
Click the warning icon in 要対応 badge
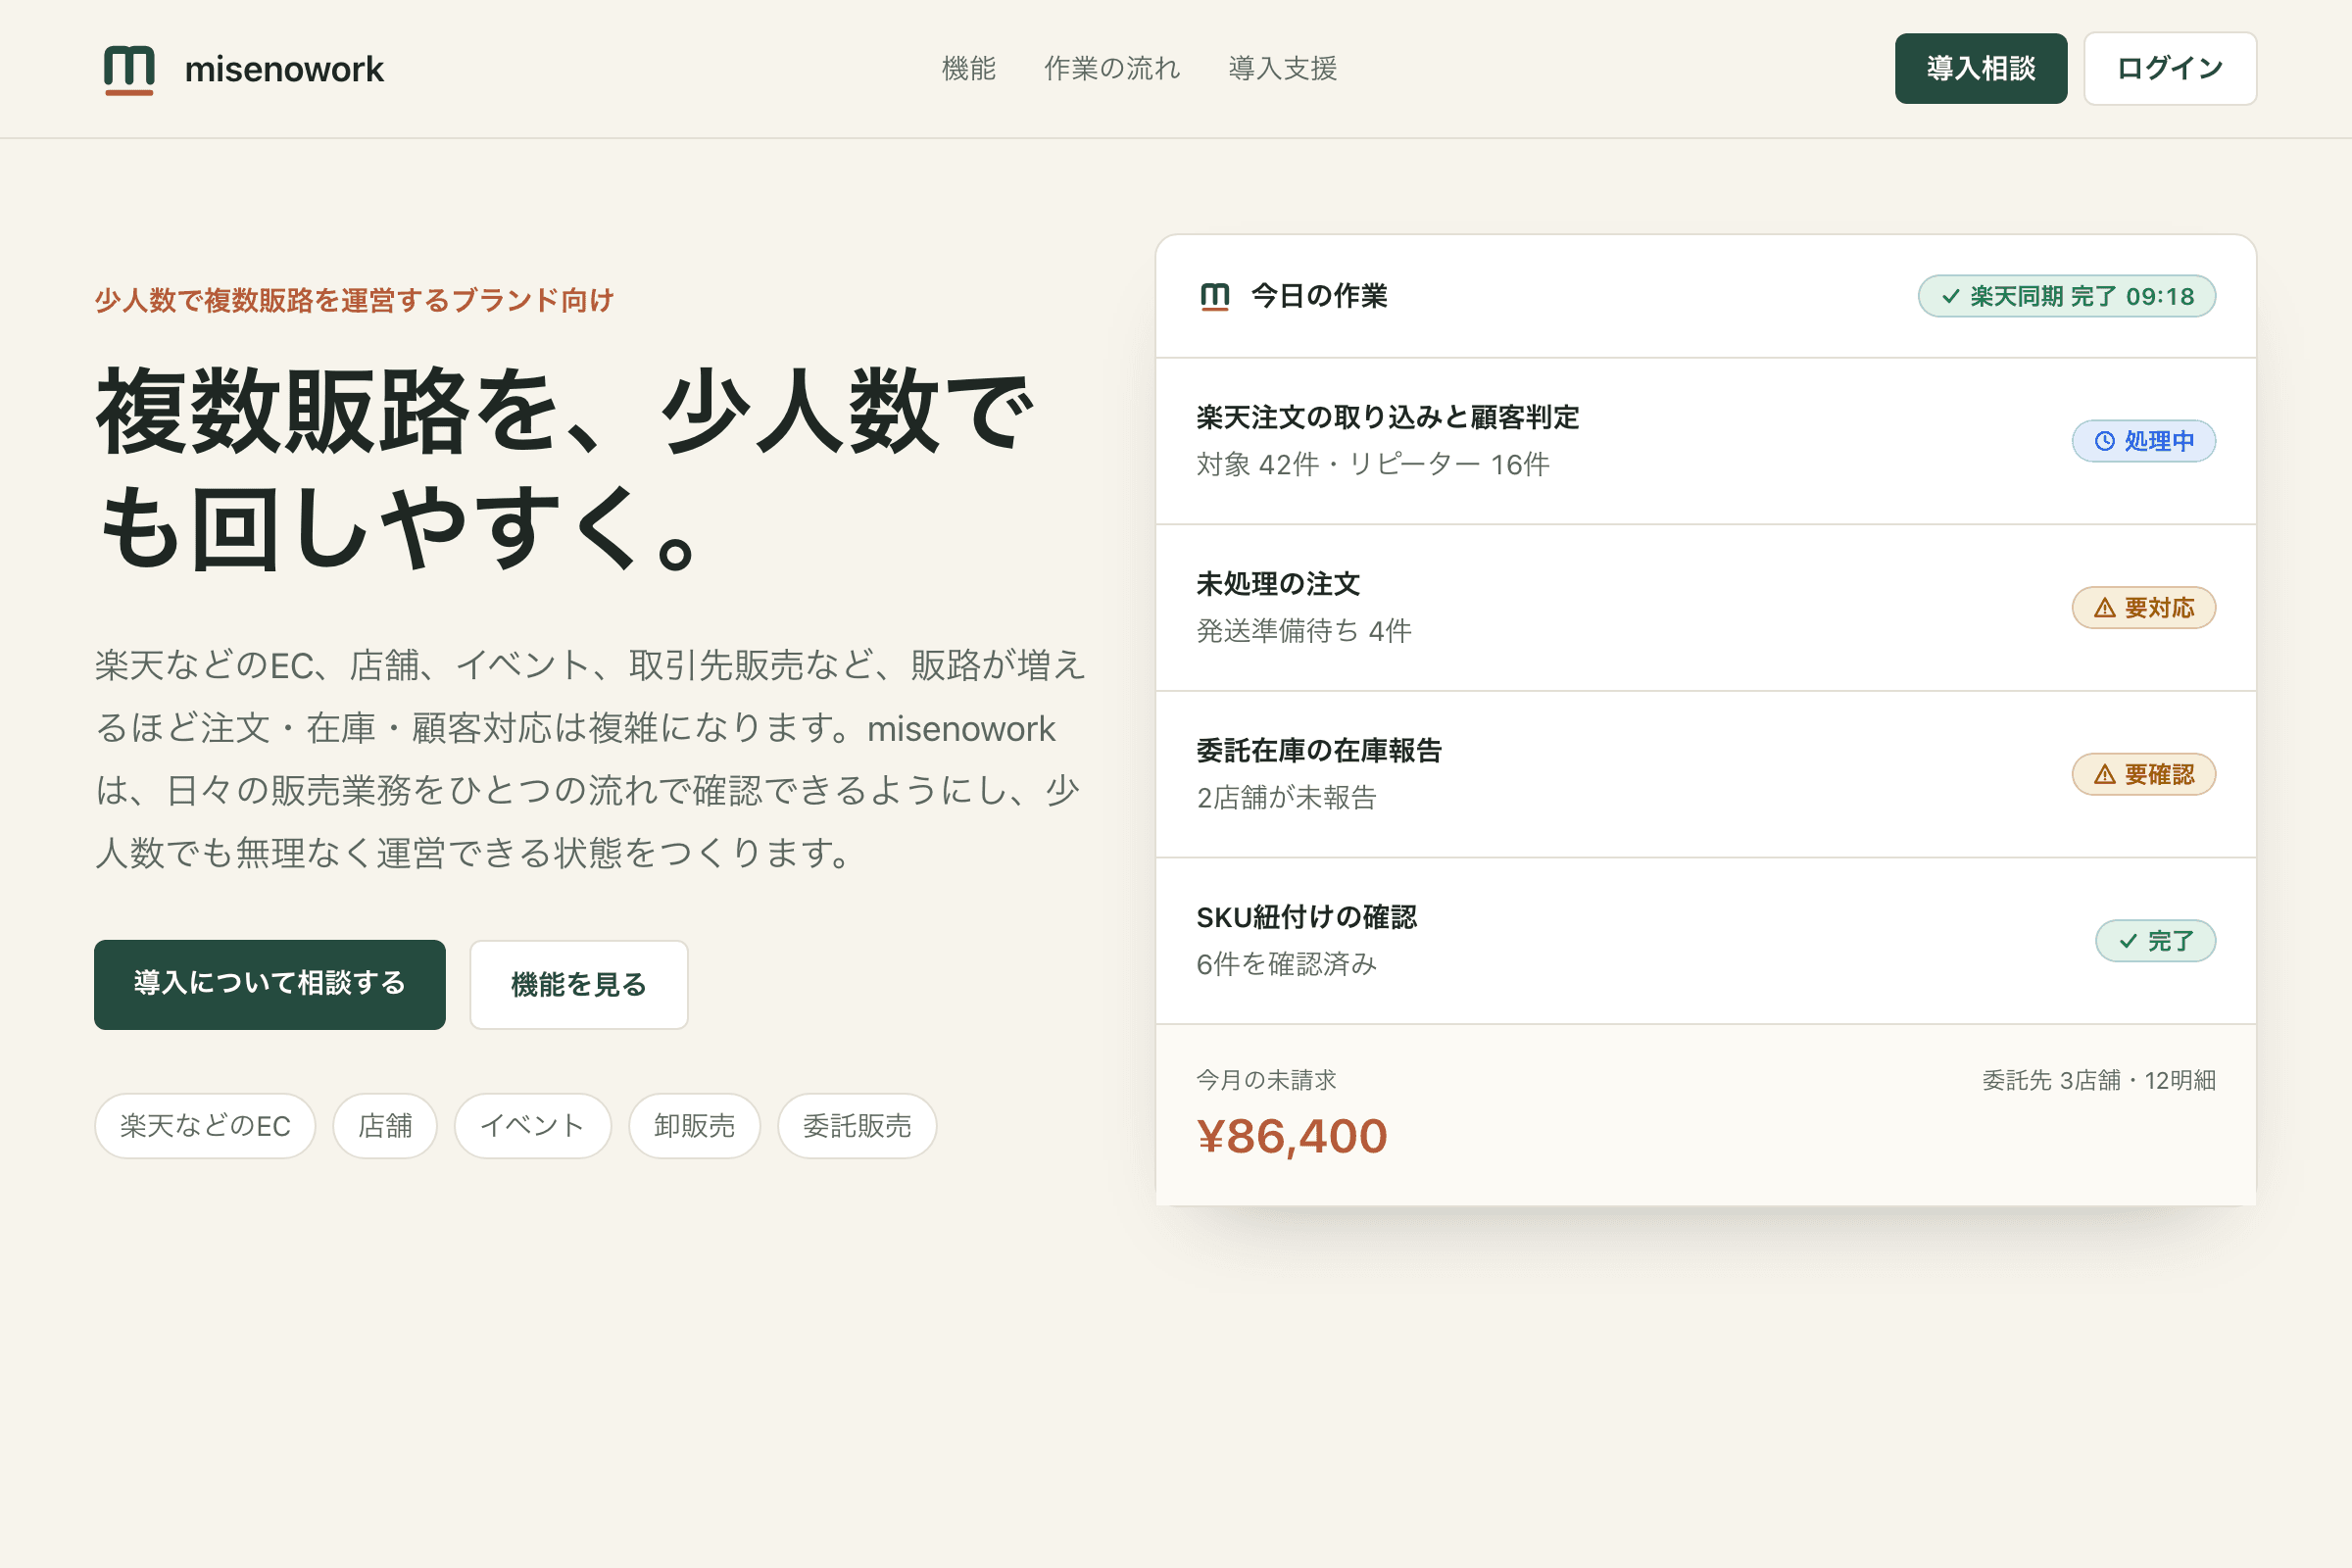tap(2104, 608)
